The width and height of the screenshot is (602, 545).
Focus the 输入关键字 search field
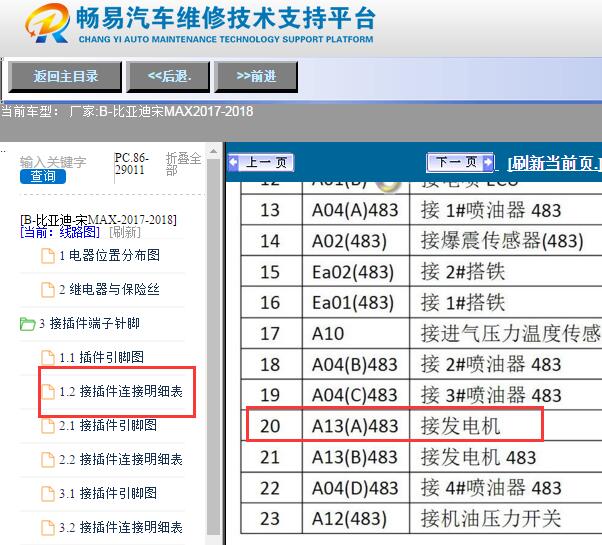(x=53, y=162)
